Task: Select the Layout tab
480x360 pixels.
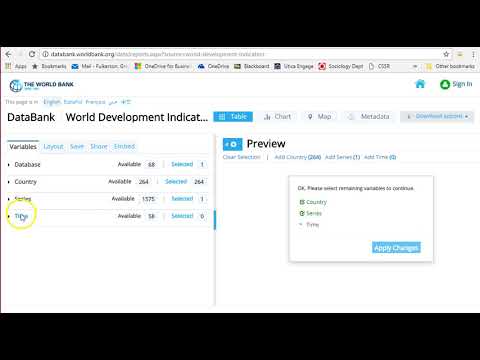Action: pos(53,147)
